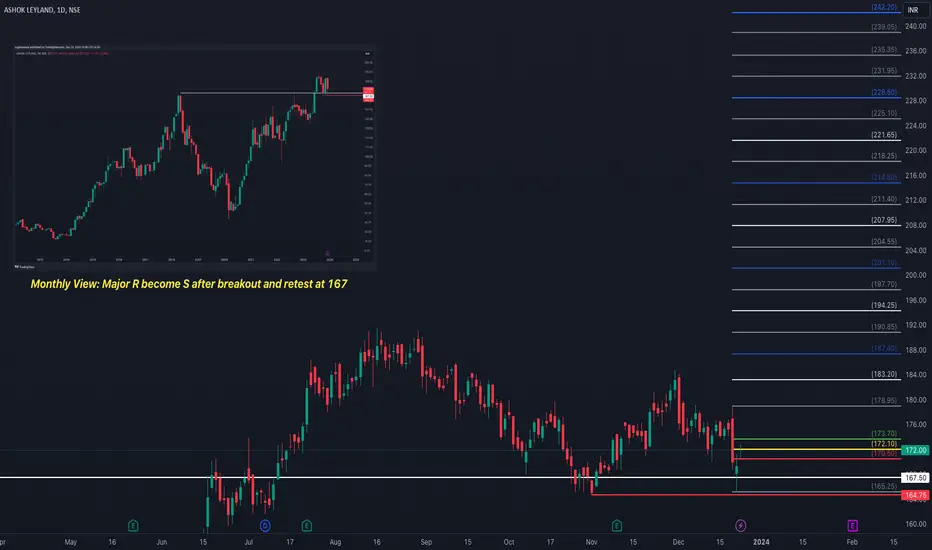Screen dimensions: 932x550
Task: Click the 2024 label on the time axis
Action: point(761,542)
